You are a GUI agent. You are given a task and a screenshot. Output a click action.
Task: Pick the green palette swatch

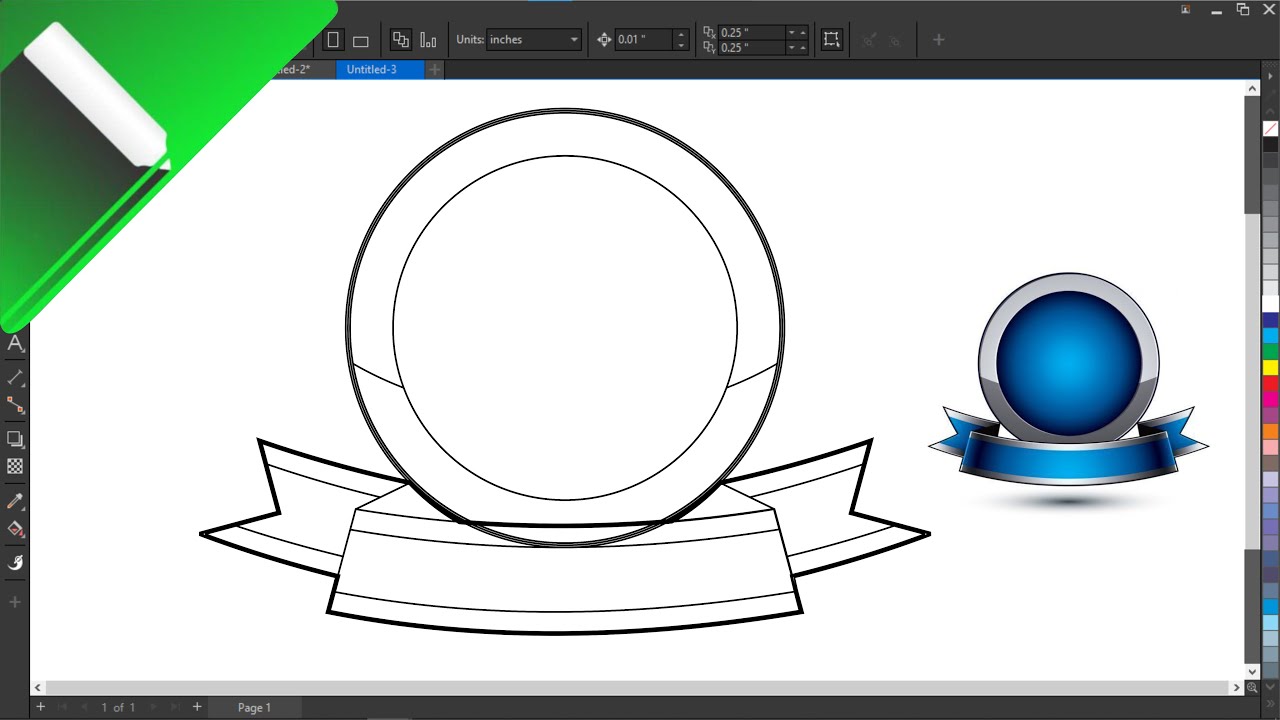coord(1270,351)
